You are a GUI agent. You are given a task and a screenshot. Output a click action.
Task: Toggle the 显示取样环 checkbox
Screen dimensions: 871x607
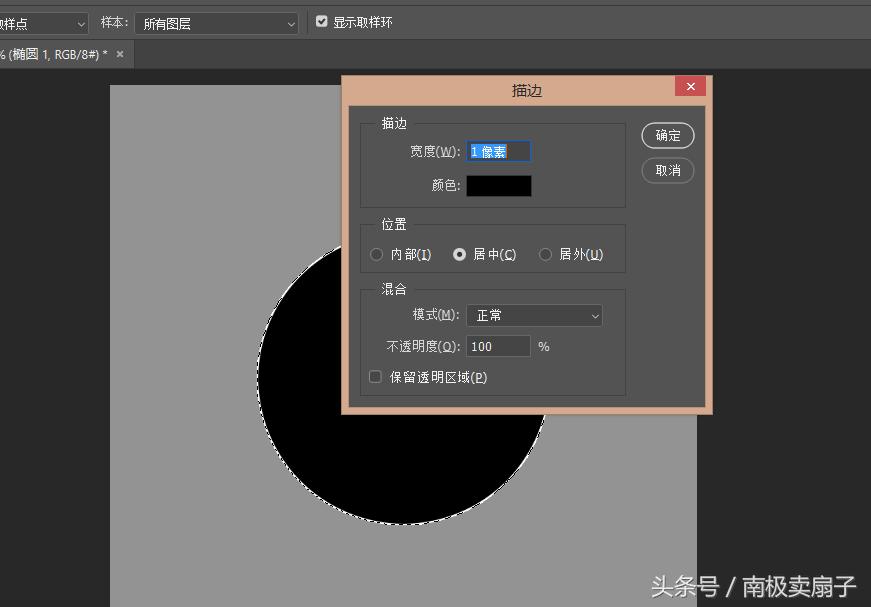[321, 20]
